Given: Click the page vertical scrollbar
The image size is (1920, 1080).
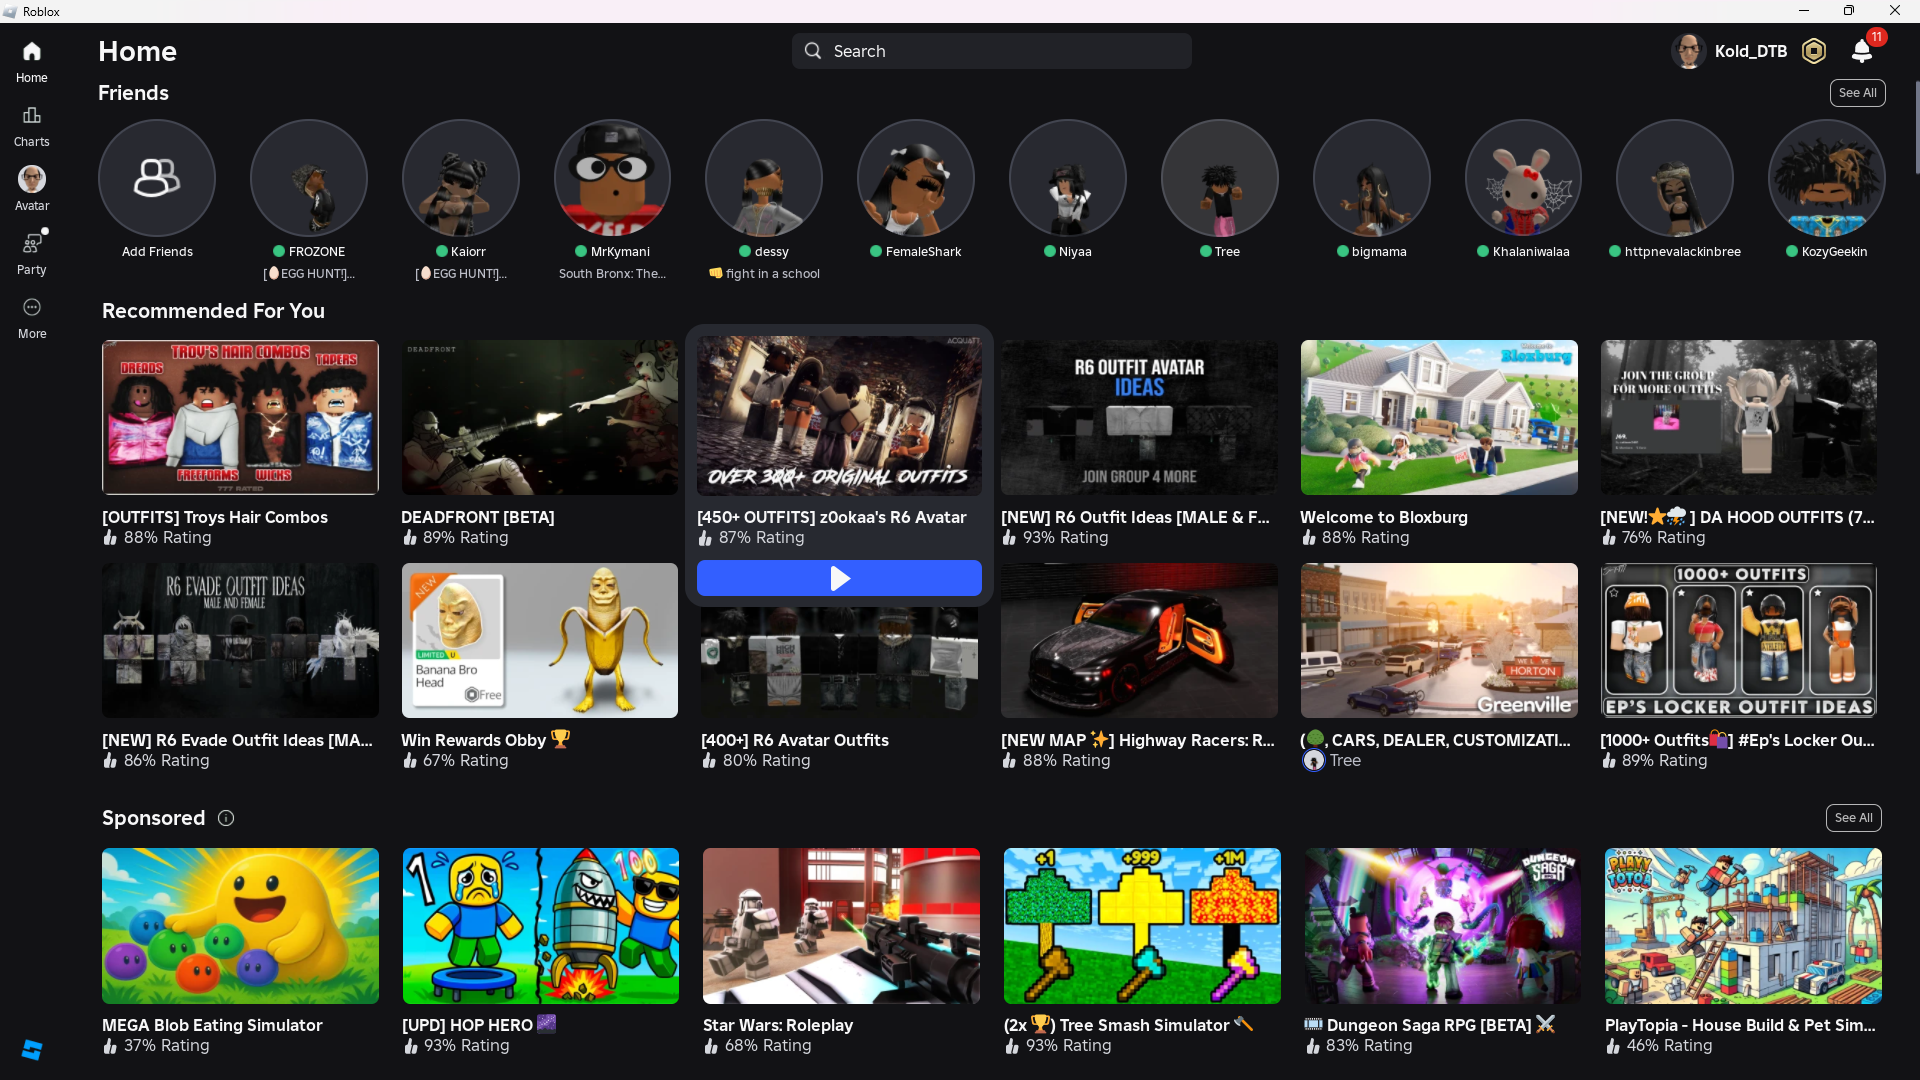Looking at the screenshot, I should (1916, 130).
